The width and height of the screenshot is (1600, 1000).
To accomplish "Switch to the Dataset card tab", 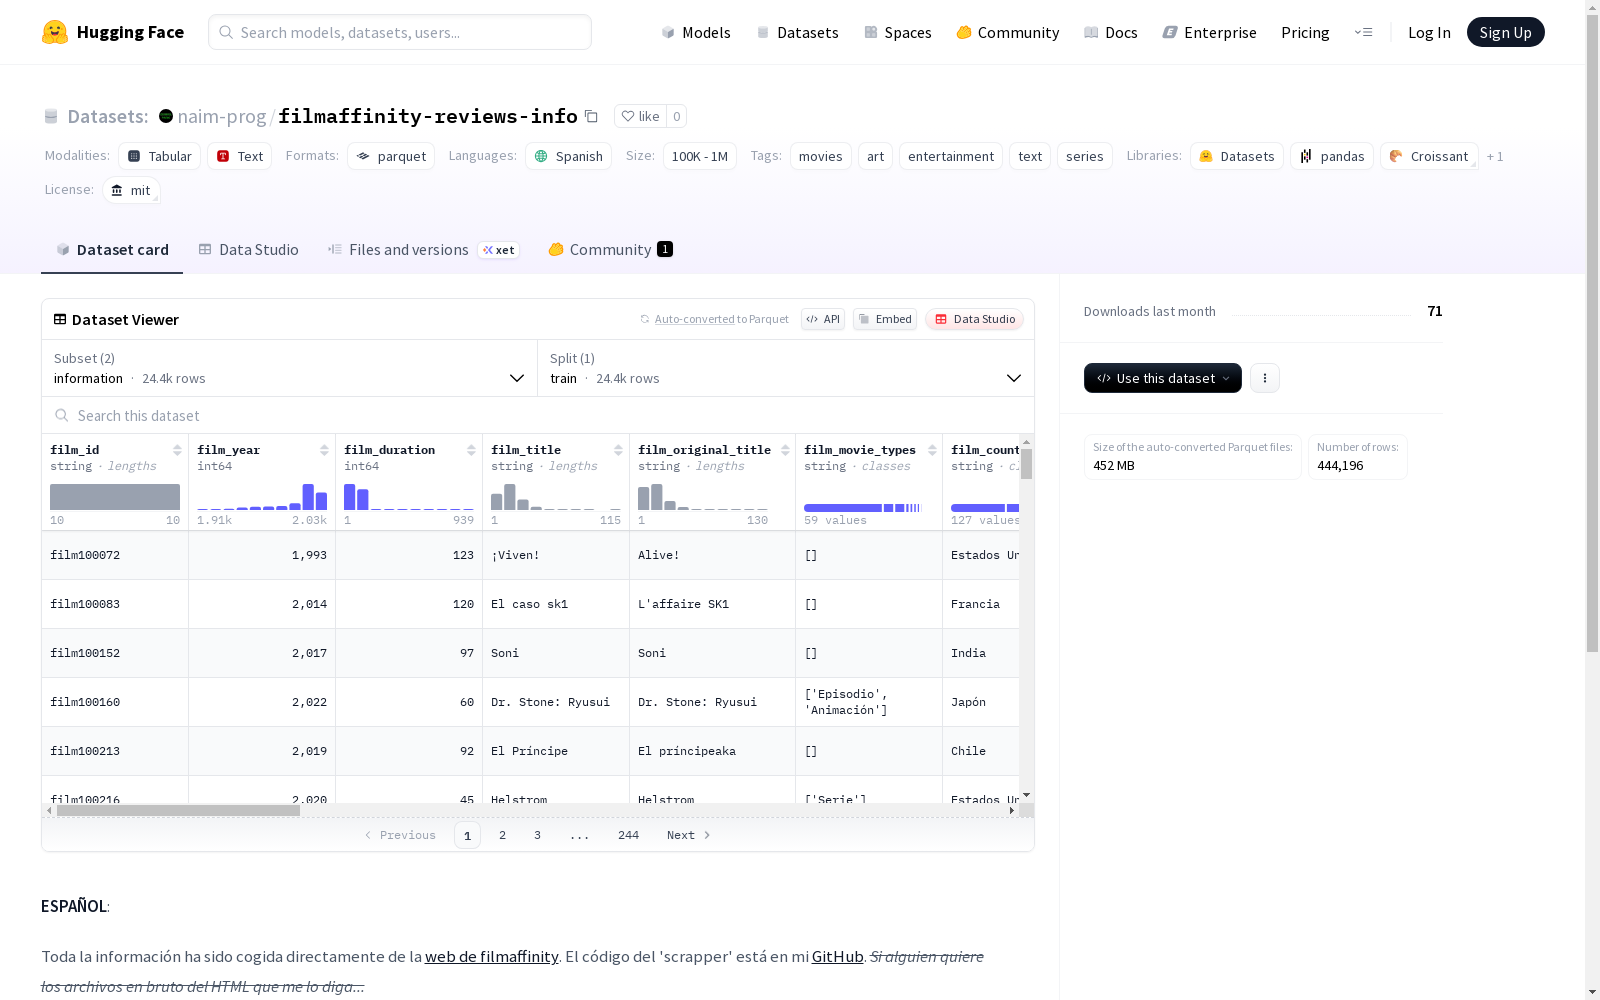I will tap(112, 250).
